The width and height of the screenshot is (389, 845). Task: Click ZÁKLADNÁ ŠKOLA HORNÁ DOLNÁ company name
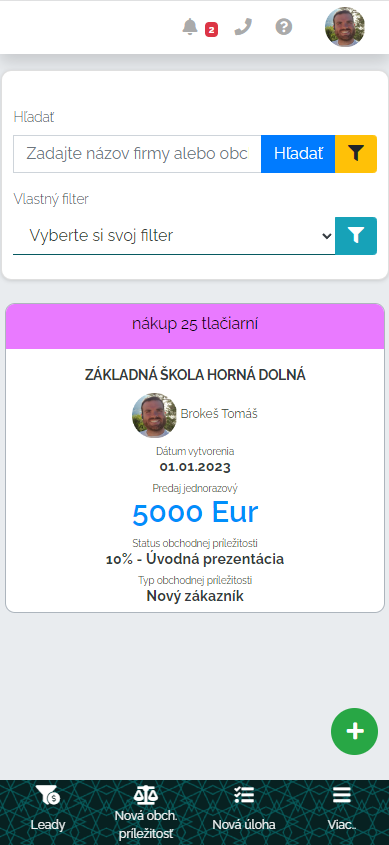(195, 375)
